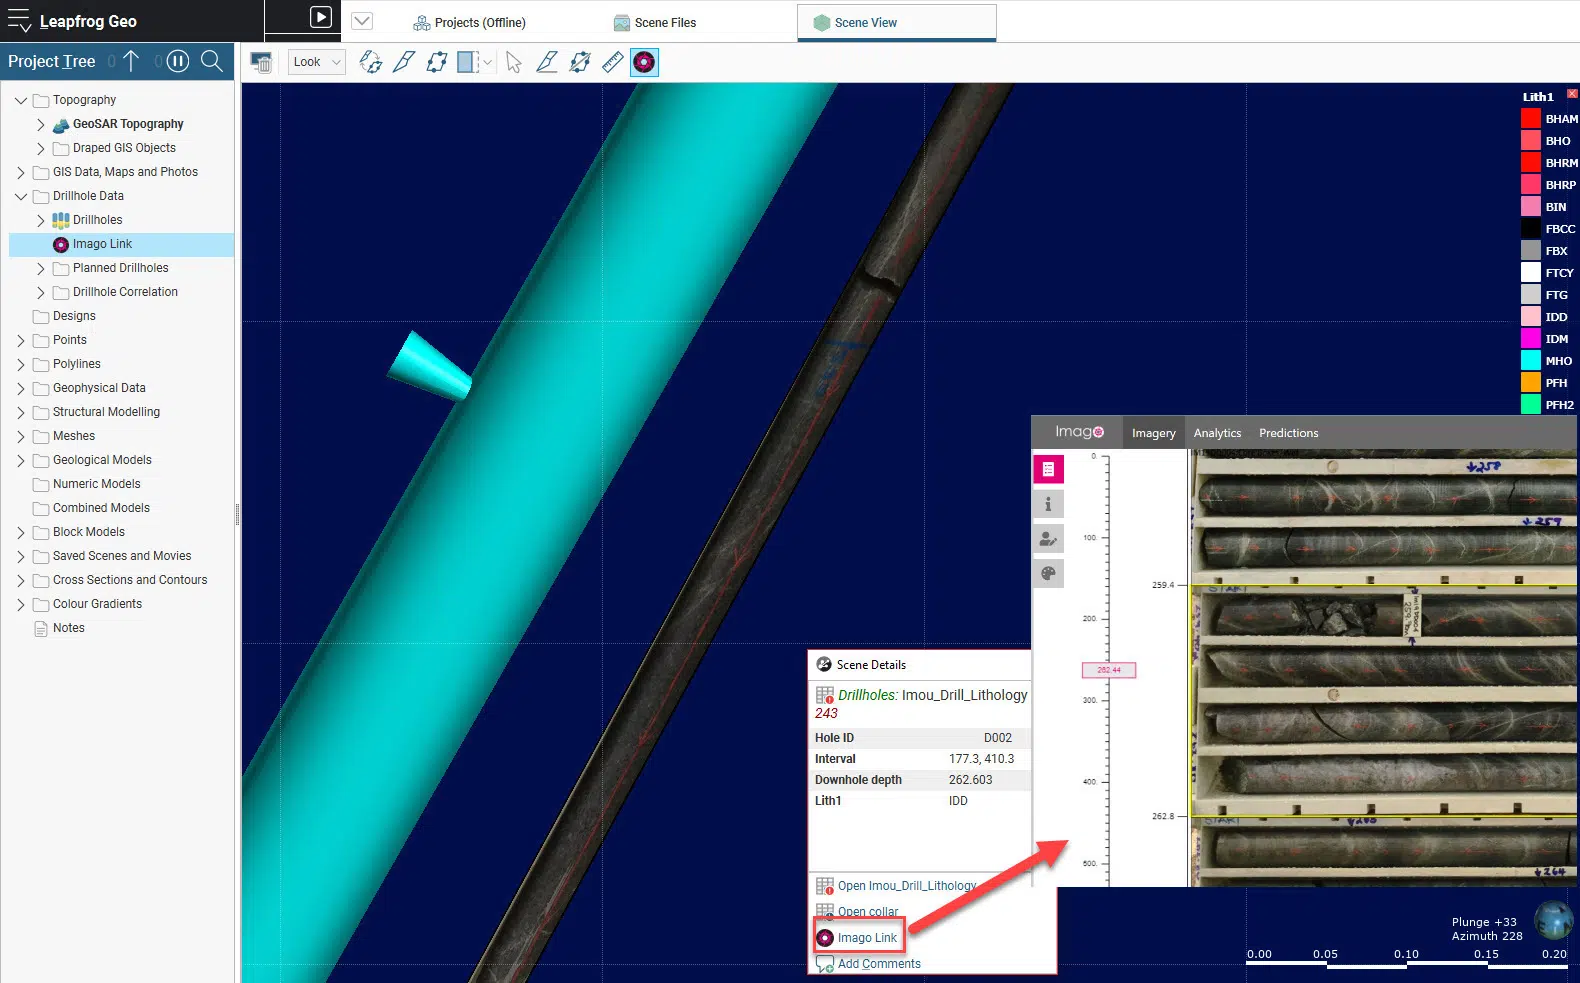This screenshot has width=1580, height=983.
Task: Expand the Geological Models folder
Action: [x=21, y=460]
